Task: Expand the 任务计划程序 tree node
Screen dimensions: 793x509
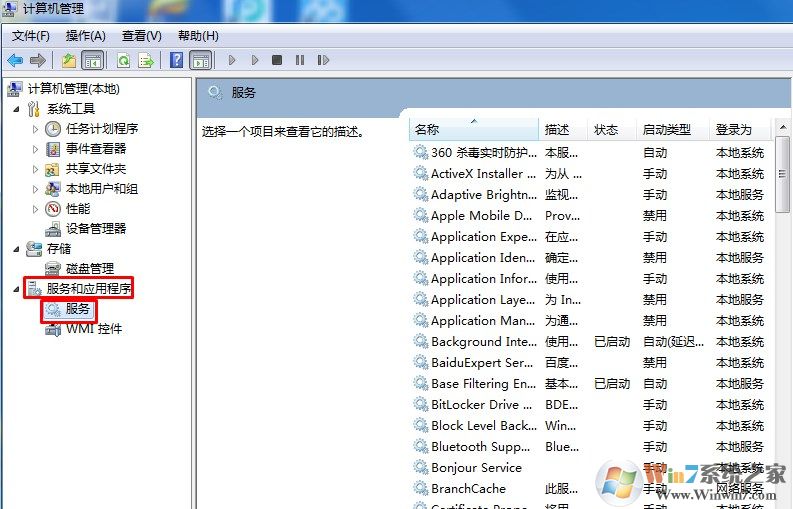Action: coord(36,129)
